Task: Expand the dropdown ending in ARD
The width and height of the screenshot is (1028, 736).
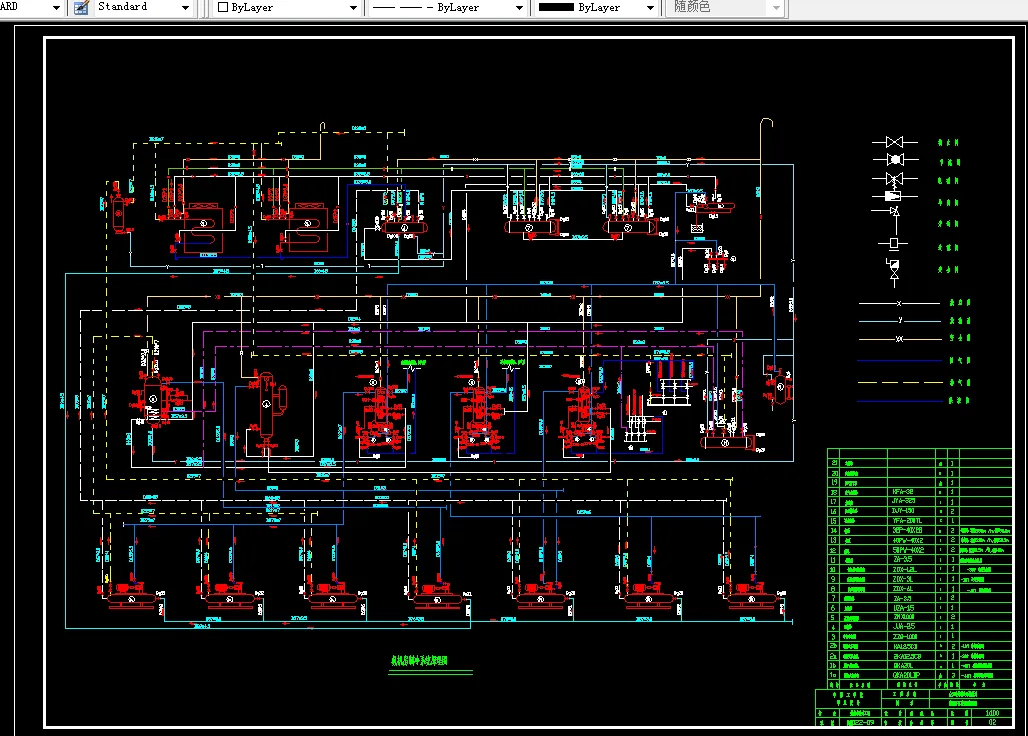Action: (x=56, y=8)
